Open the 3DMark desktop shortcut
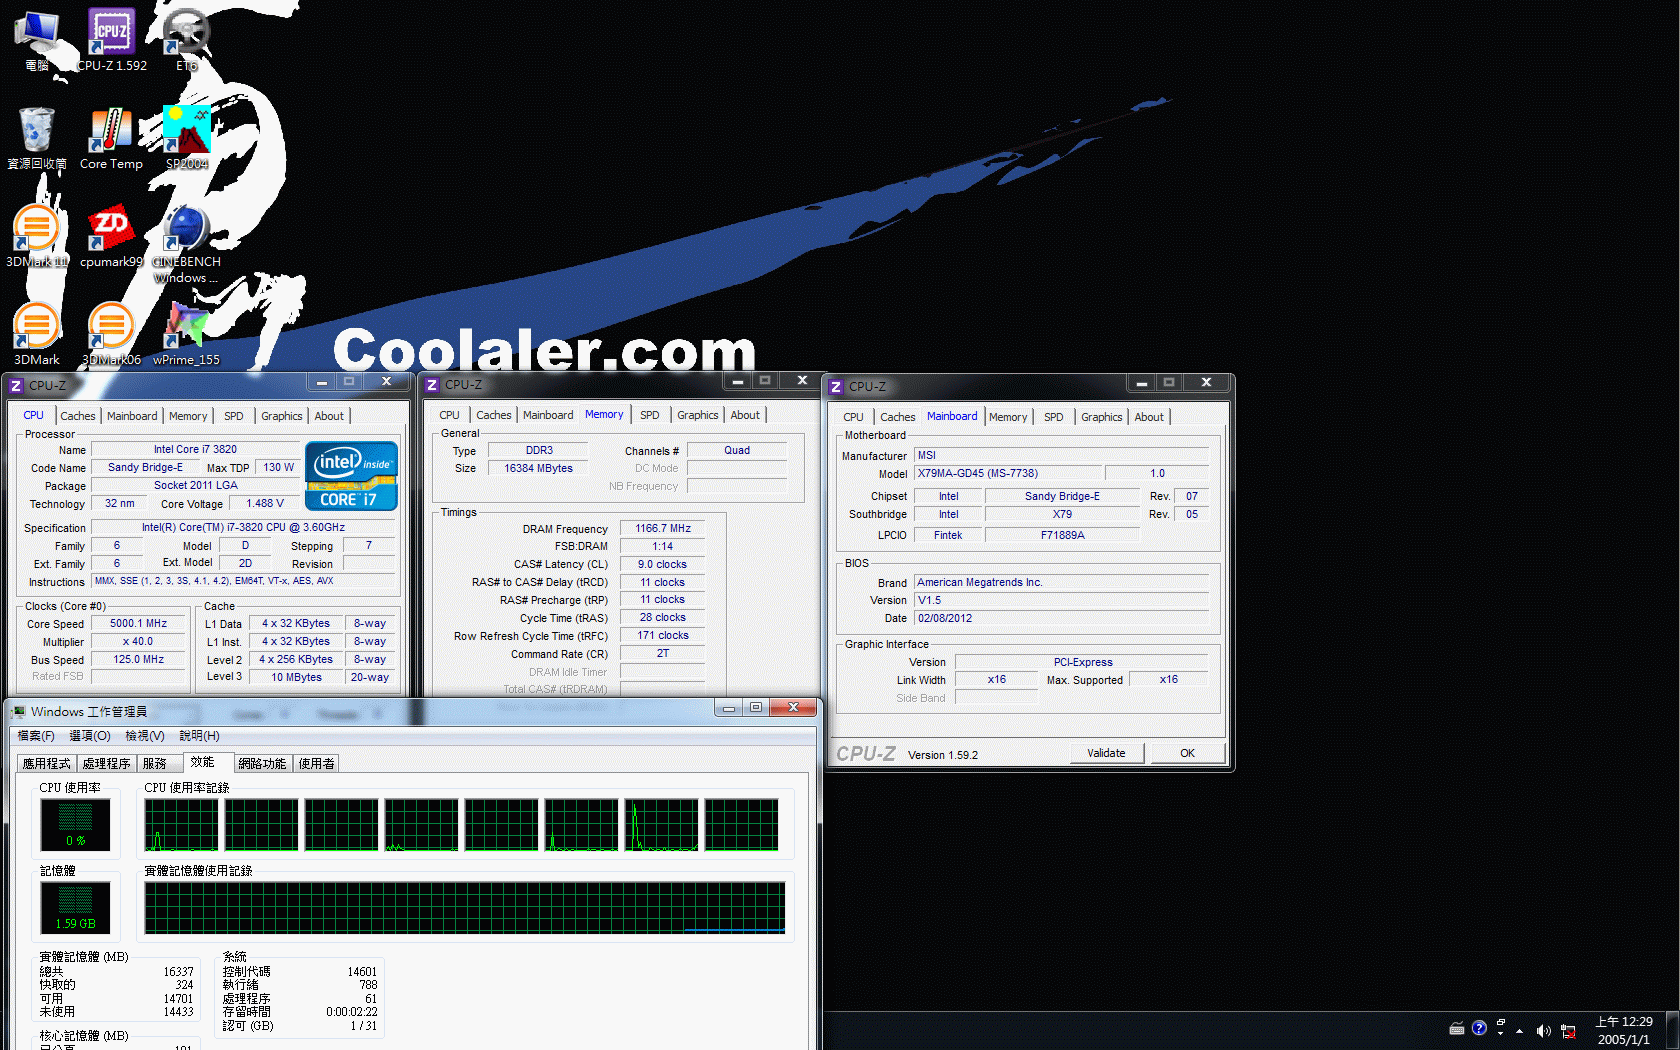Image resolution: width=1680 pixels, height=1050 pixels. [x=37, y=334]
